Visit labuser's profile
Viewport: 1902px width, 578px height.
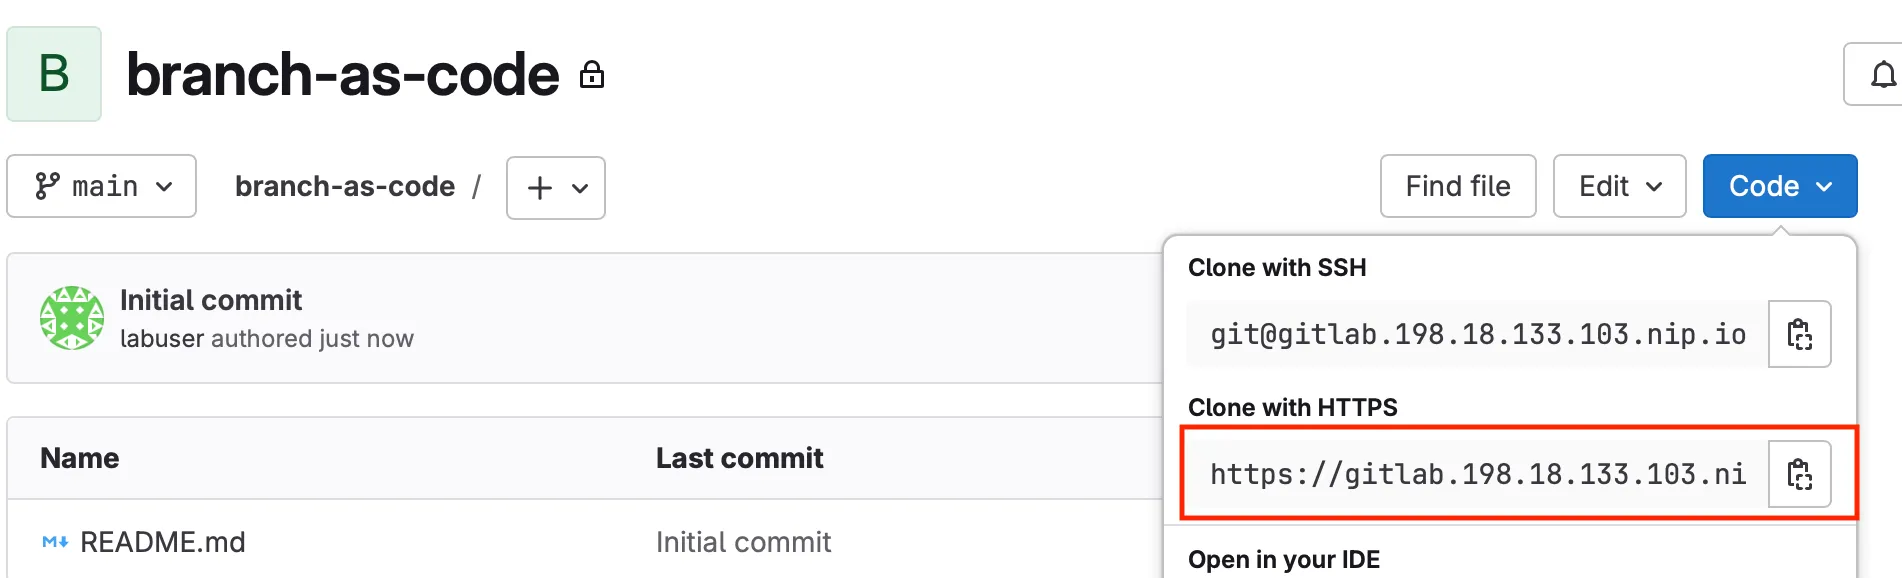158,338
